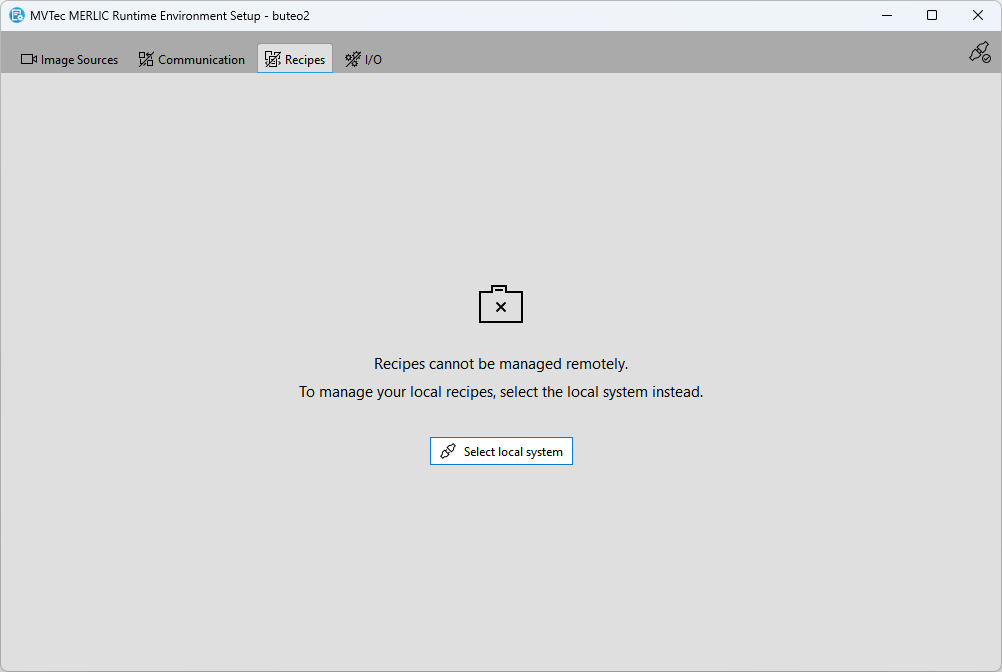This screenshot has width=1002, height=672.
Task: Click the window title text 'buteo2'
Action: coord(290,16)
